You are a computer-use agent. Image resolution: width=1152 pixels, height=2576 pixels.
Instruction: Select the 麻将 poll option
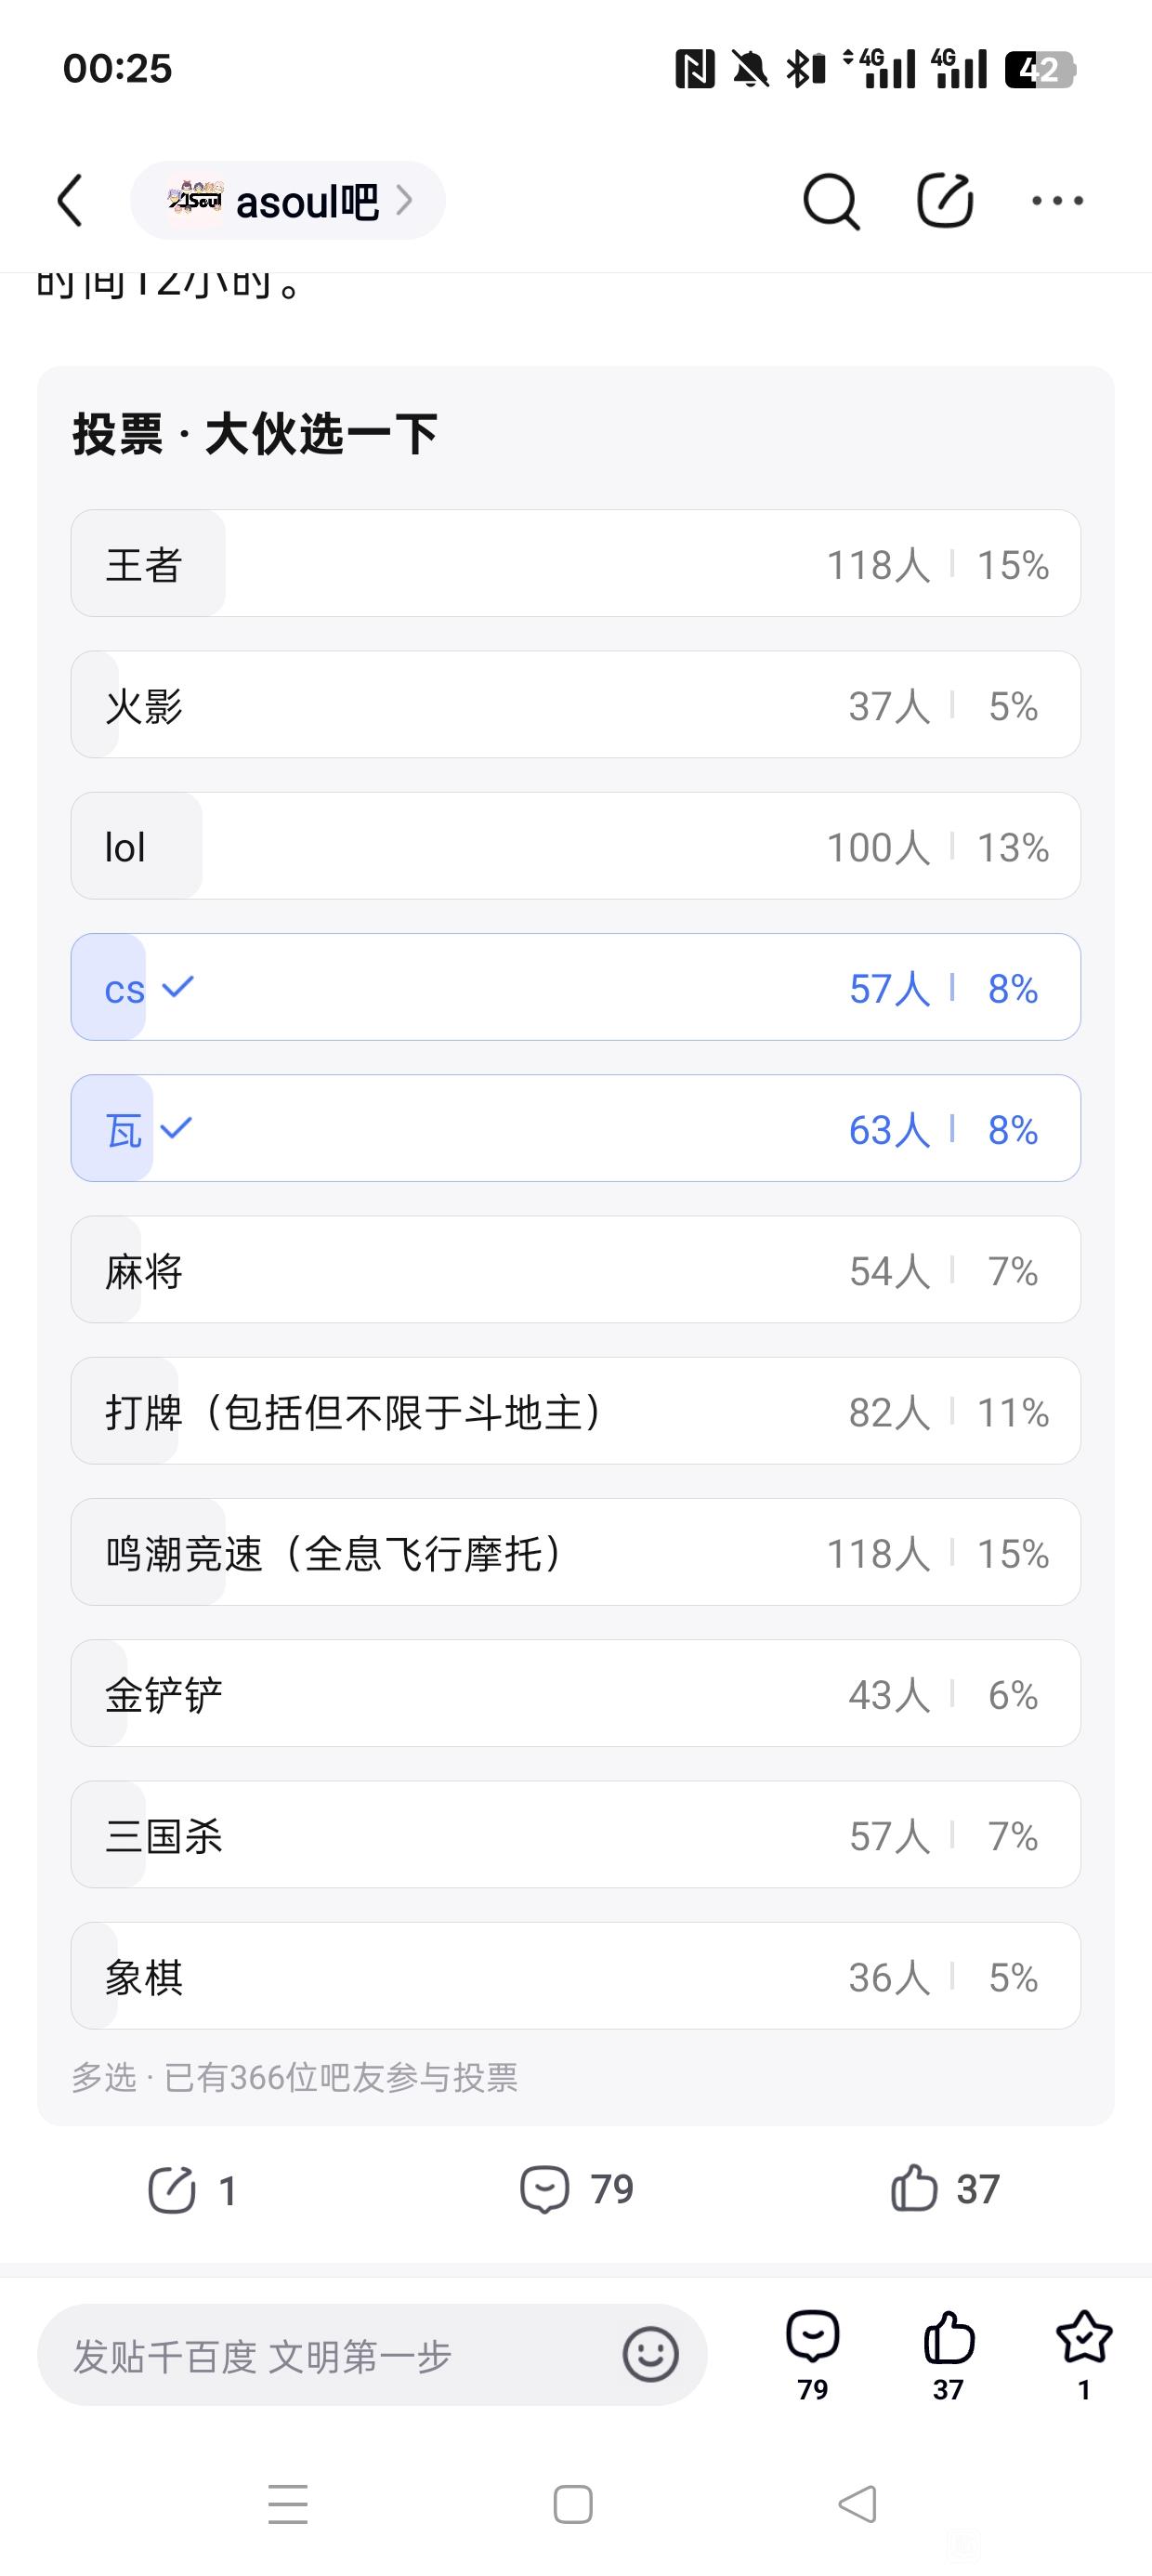(575, 1270)
